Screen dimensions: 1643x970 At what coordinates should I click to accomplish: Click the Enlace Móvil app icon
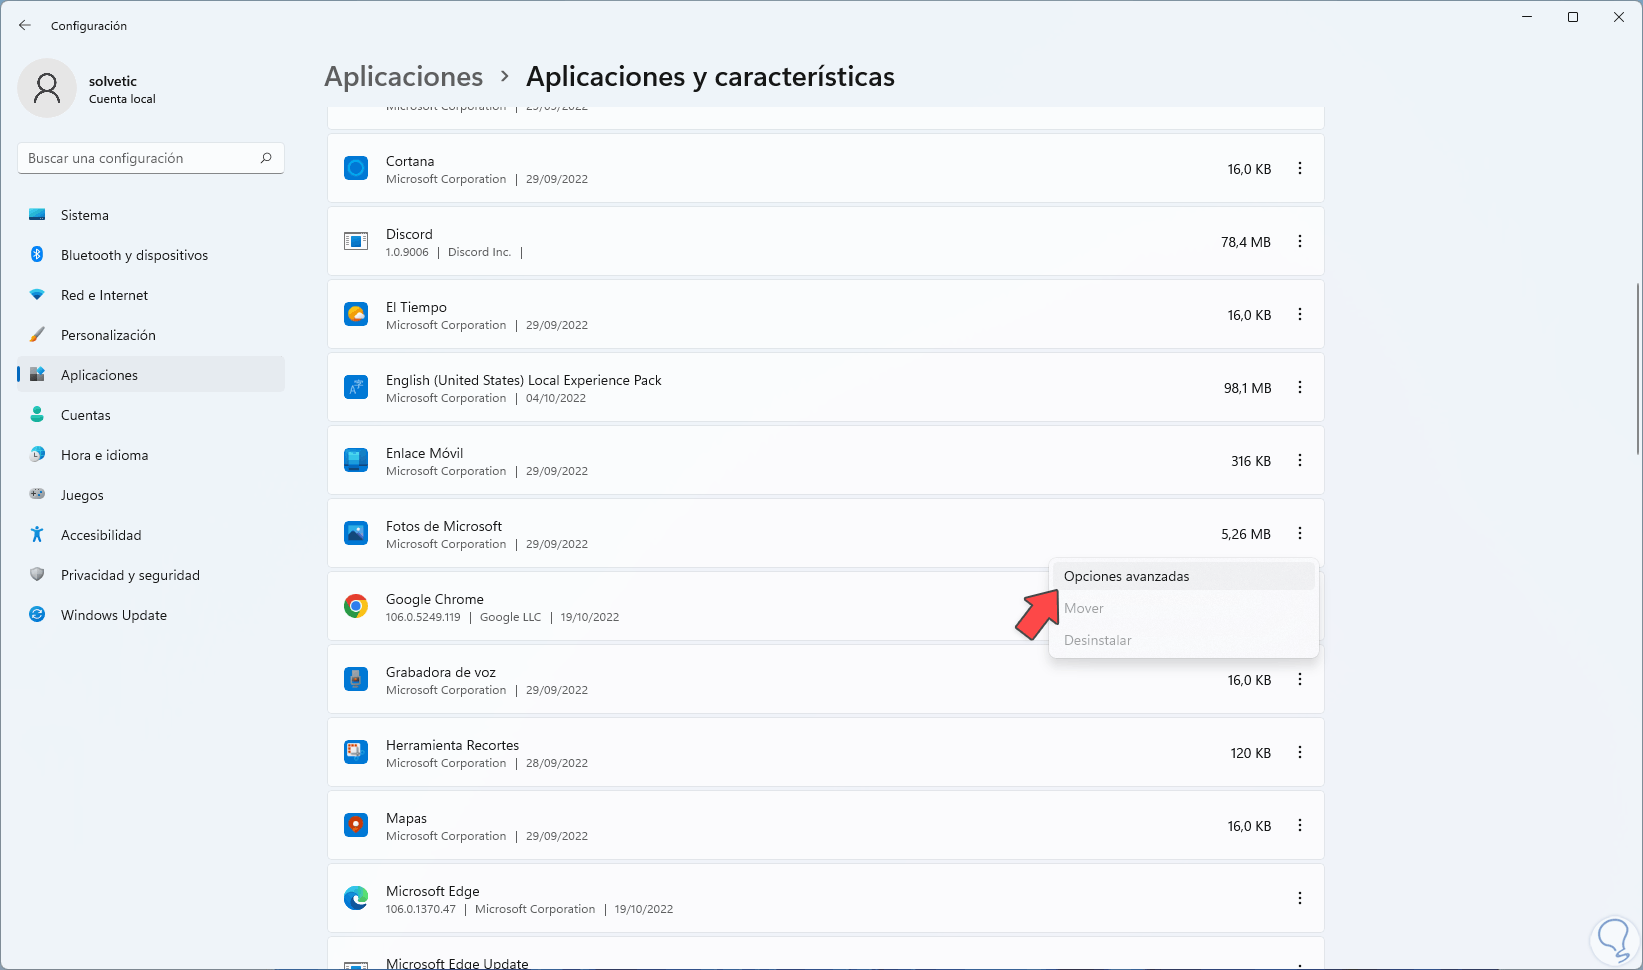(356, 460)
